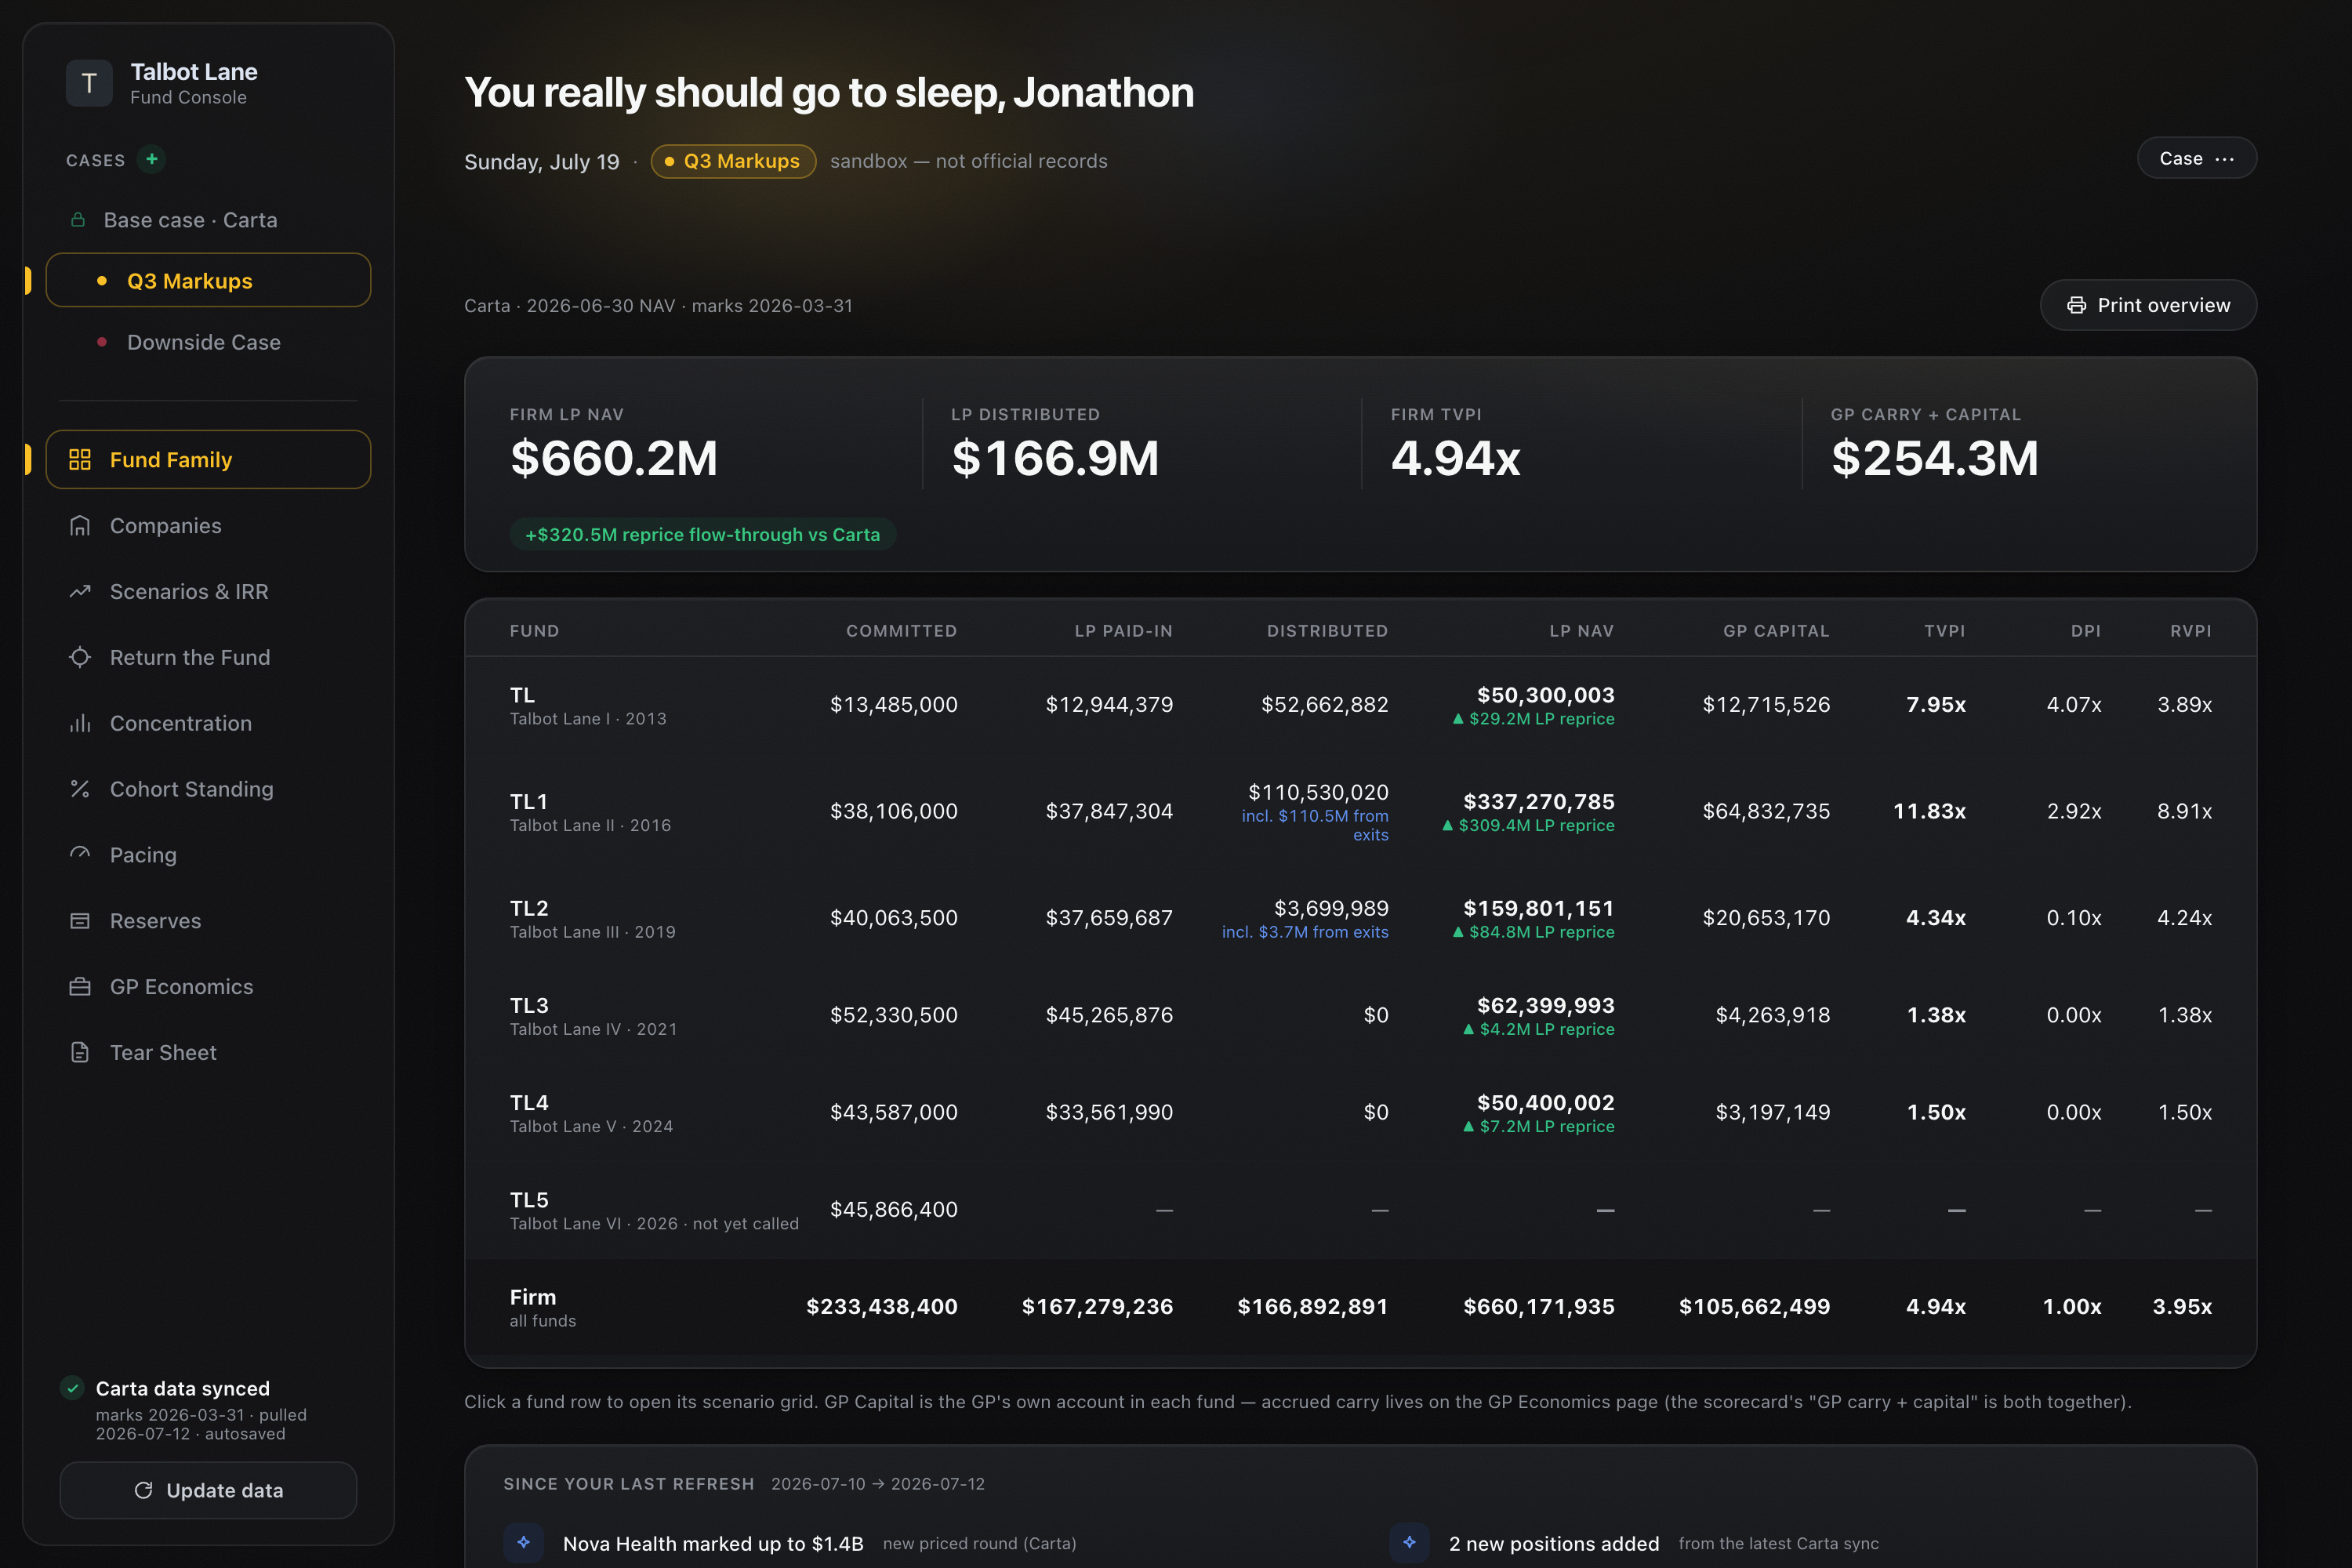The width and height of the screenshot is (2352, 1568).
Task: Click the 4.94x Firm TVPI scorecard value
Action: pos(1456,458)
